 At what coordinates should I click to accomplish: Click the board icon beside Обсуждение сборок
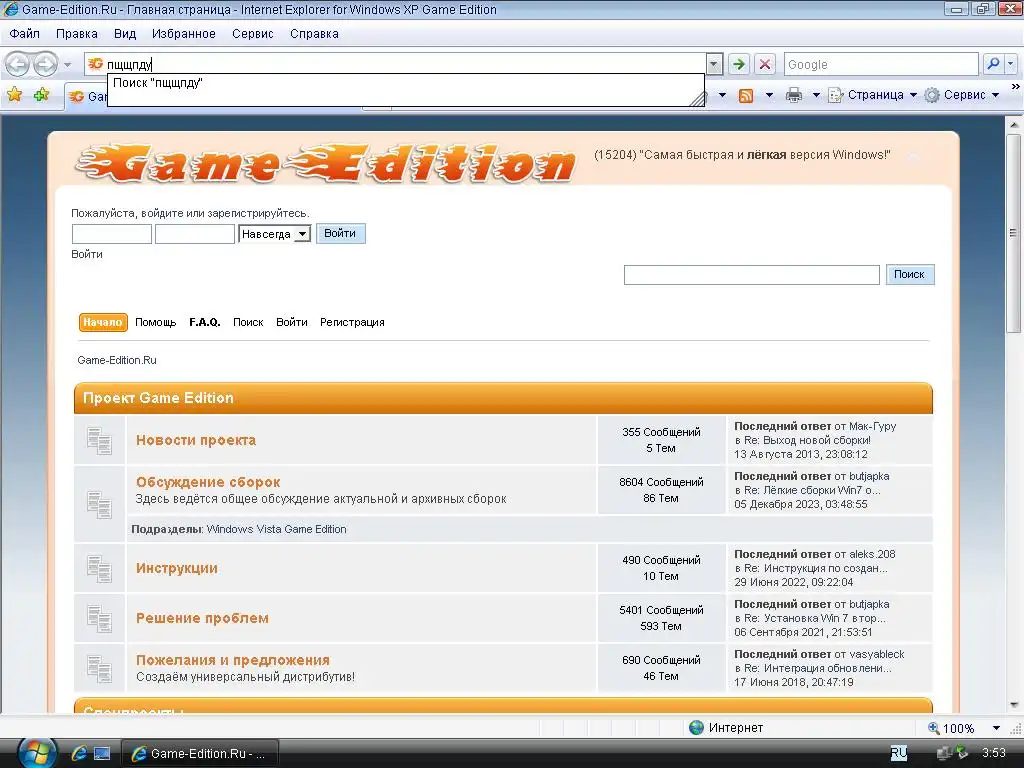pyautogui.click(x=99, y=504)
